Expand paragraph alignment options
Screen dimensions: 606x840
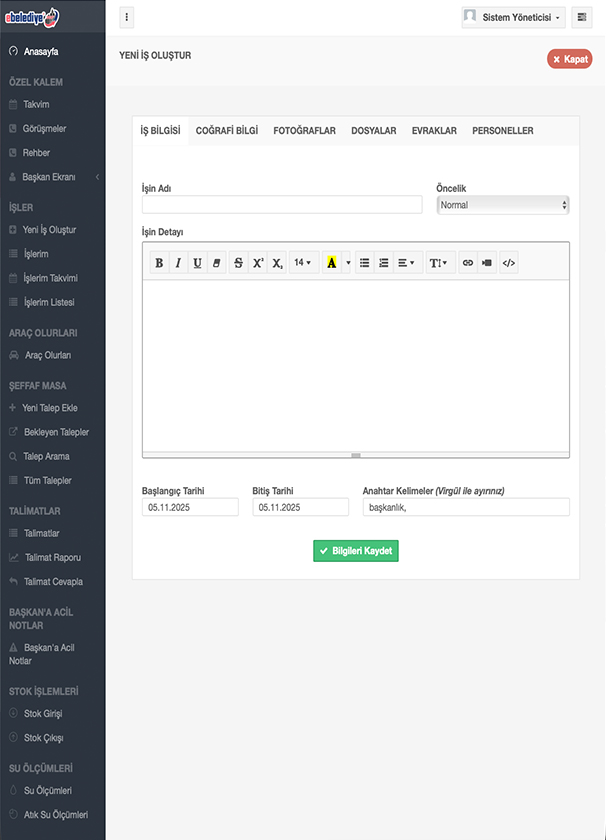(x=406, y=263)
